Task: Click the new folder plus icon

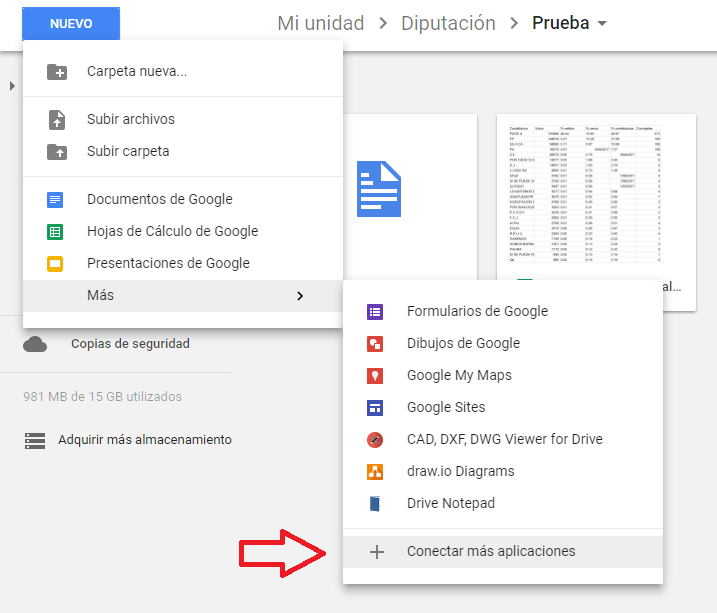Action: [x=57, y=72]
